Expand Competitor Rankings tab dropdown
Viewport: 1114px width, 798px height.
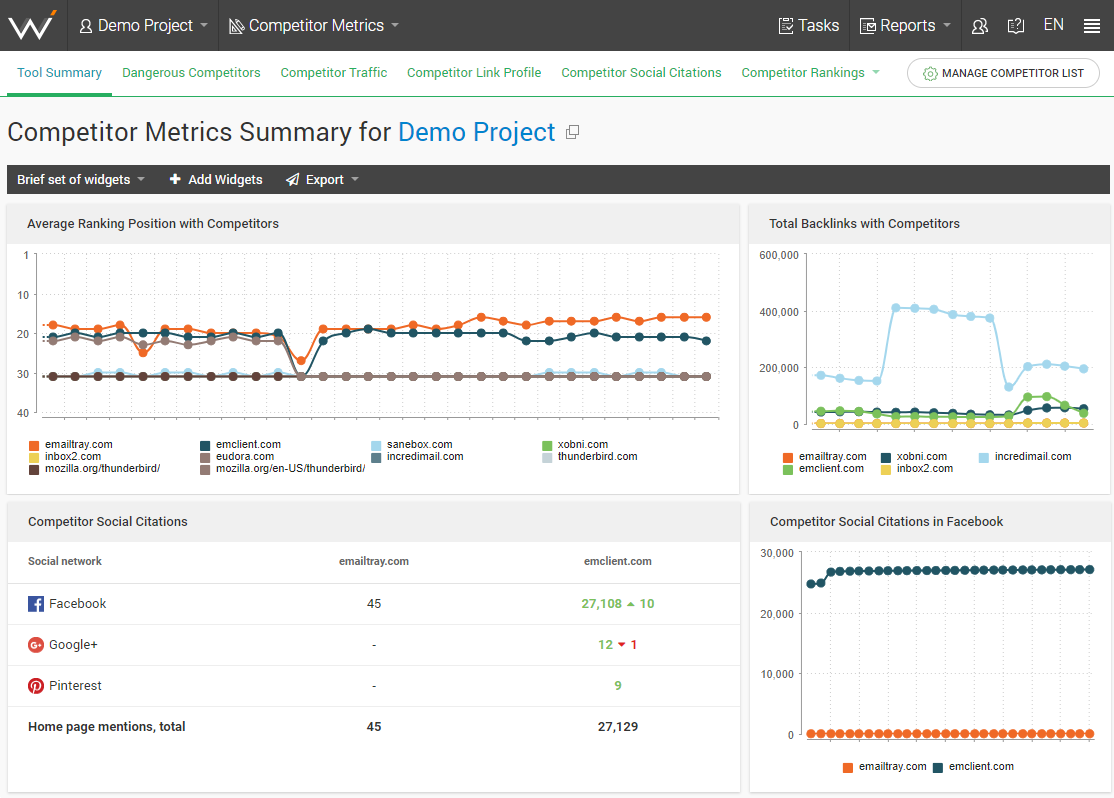pos(810,72)
